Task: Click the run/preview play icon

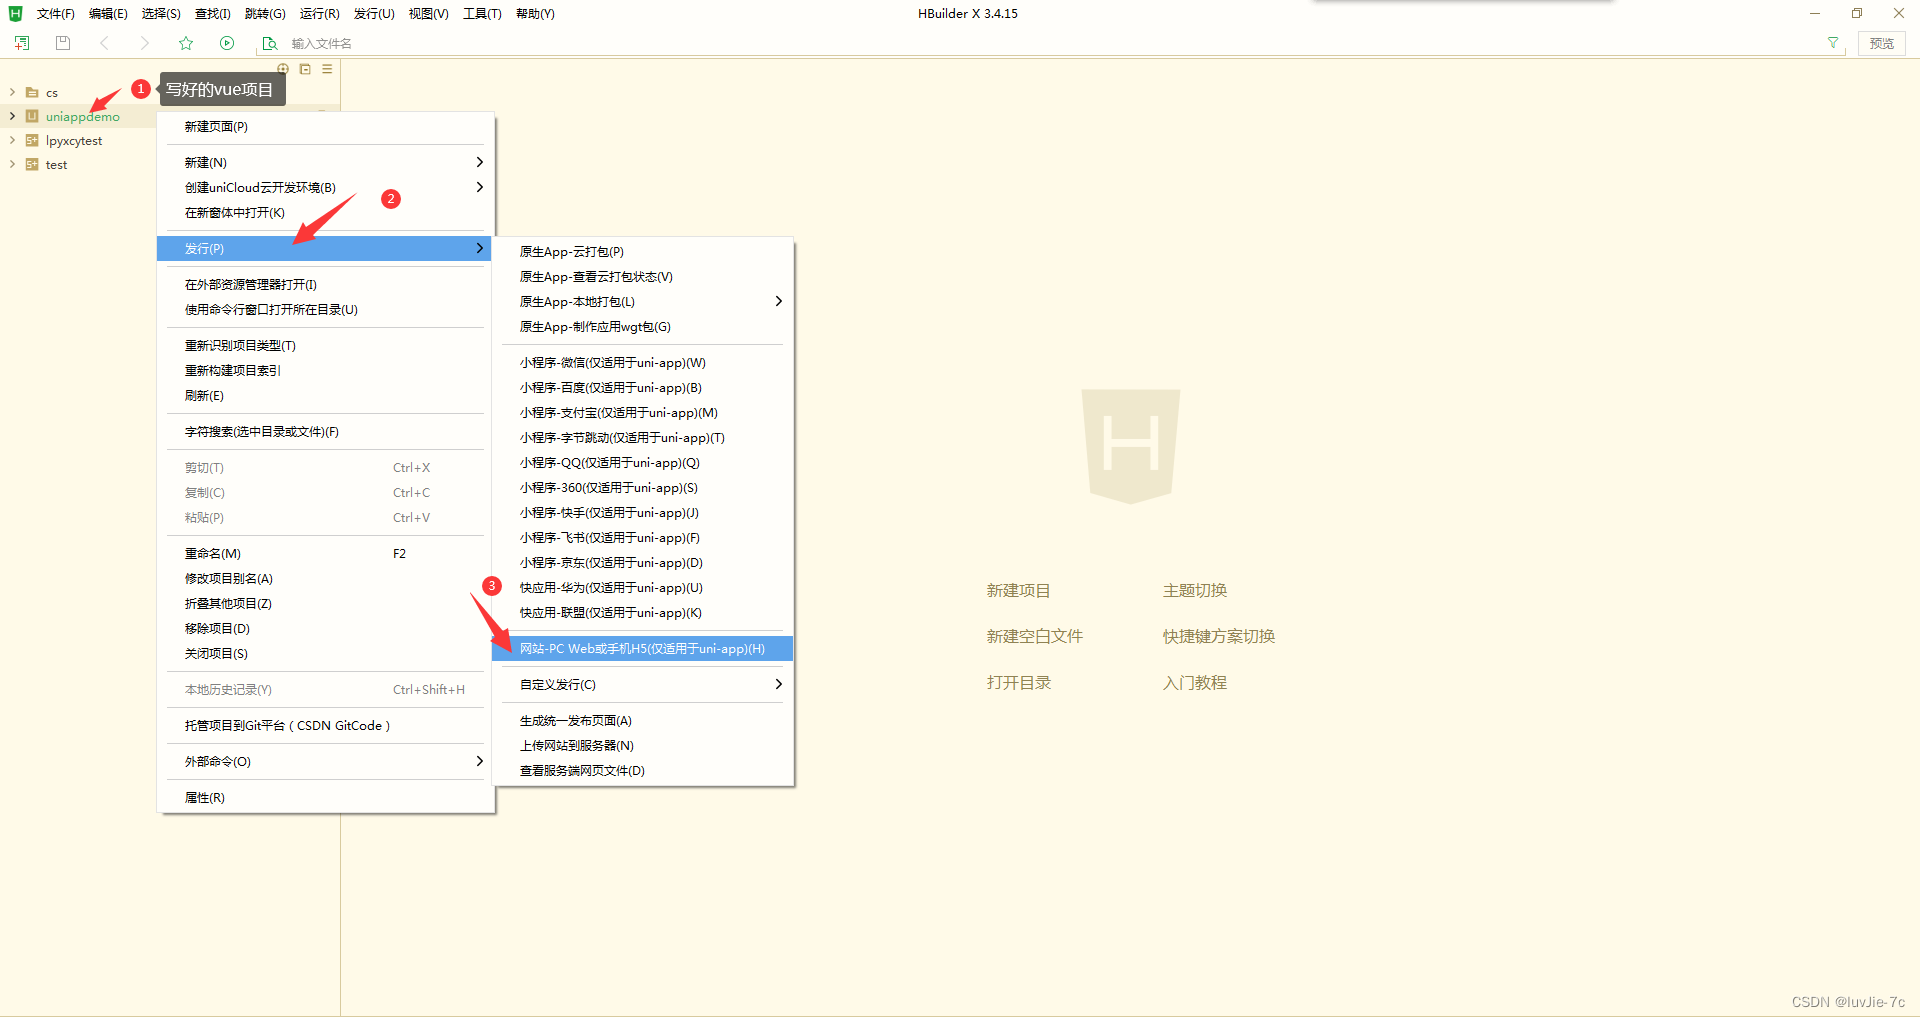Action: (x=227, y=43)
